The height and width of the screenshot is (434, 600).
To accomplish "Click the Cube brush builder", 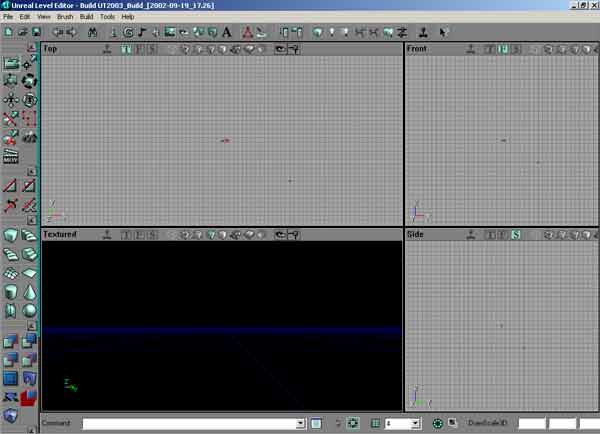I will coord(11,235).
